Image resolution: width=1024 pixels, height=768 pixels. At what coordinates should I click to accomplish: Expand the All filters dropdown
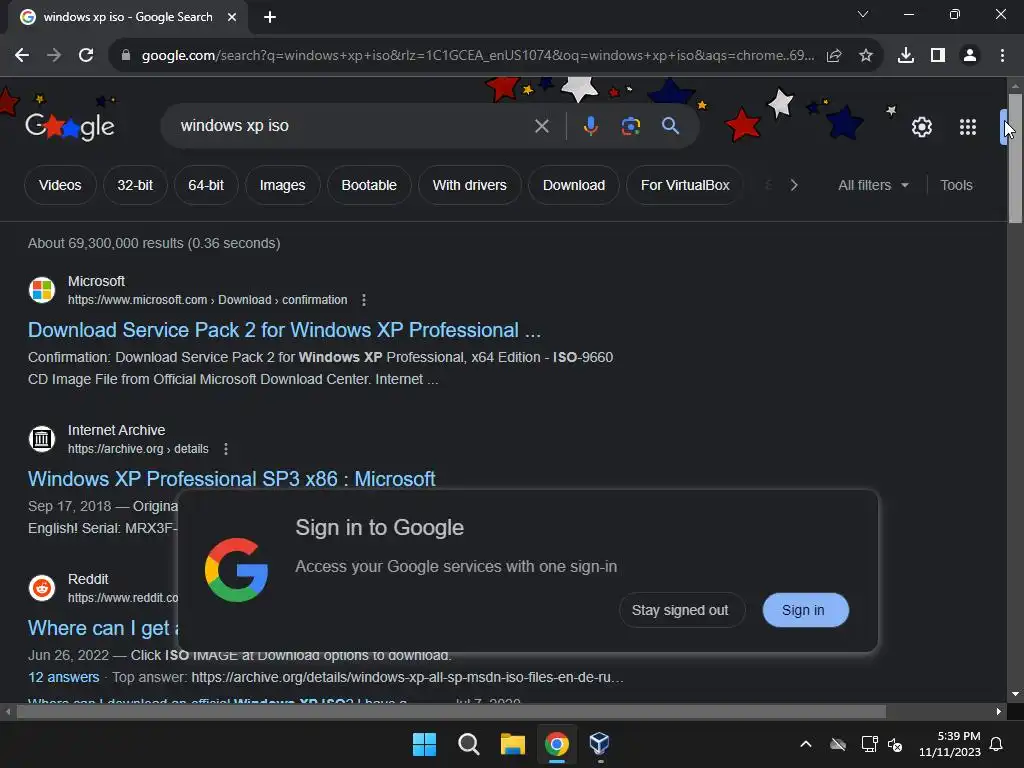coord(873,185)
